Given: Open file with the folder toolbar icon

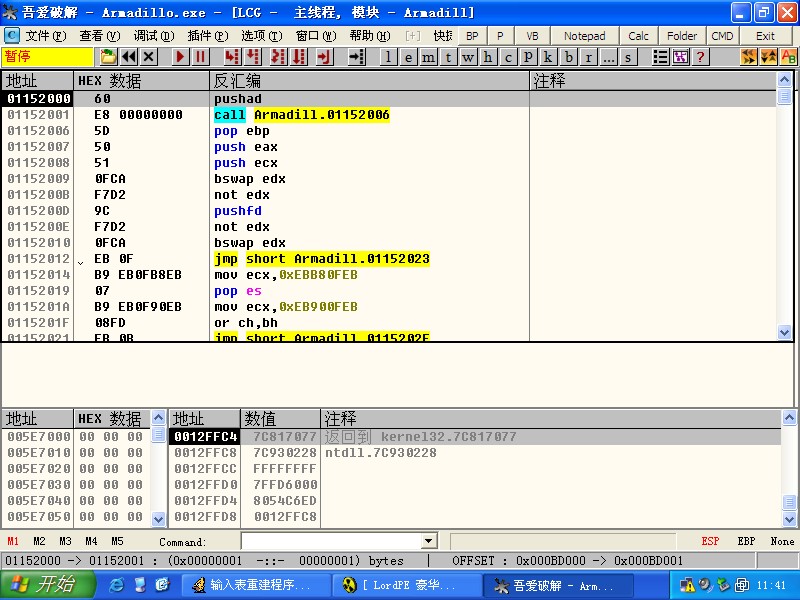Looking at the screenshot, I should (x=108, y=57).
